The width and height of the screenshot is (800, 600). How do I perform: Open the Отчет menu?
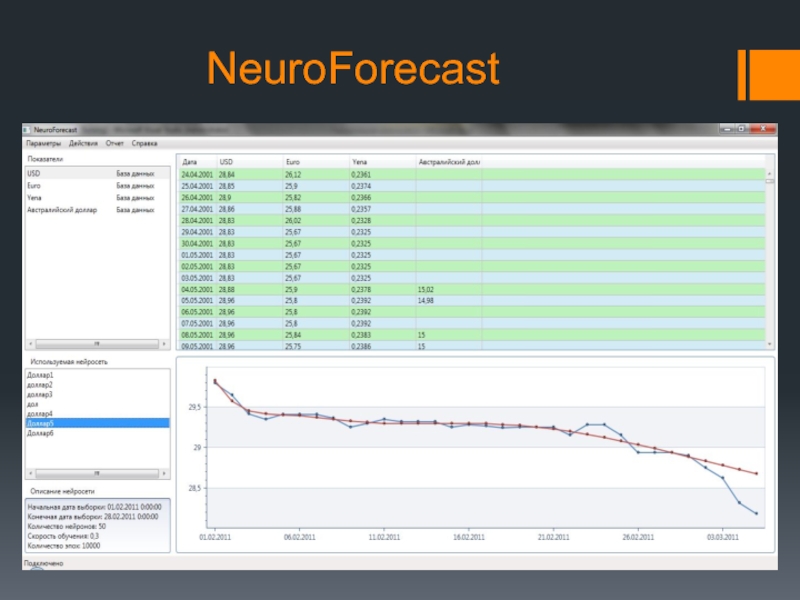115,144
